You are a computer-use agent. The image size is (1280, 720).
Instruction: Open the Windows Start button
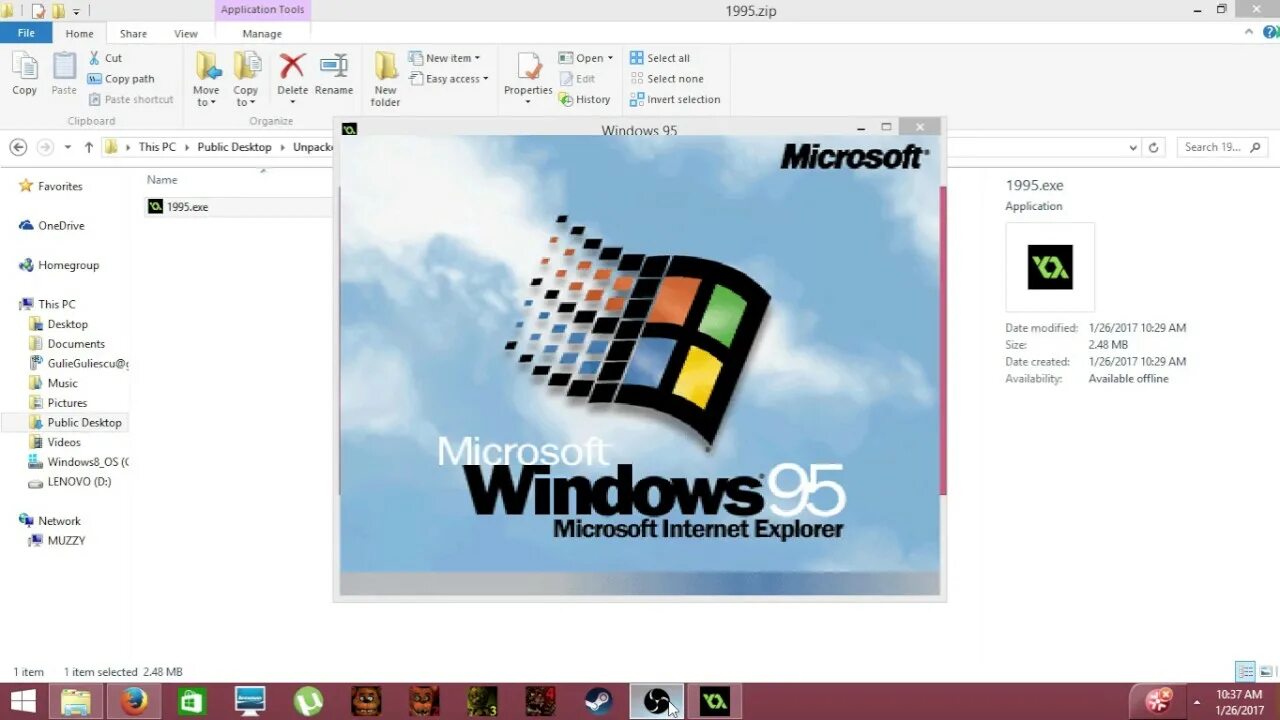[x=24, y=701]
